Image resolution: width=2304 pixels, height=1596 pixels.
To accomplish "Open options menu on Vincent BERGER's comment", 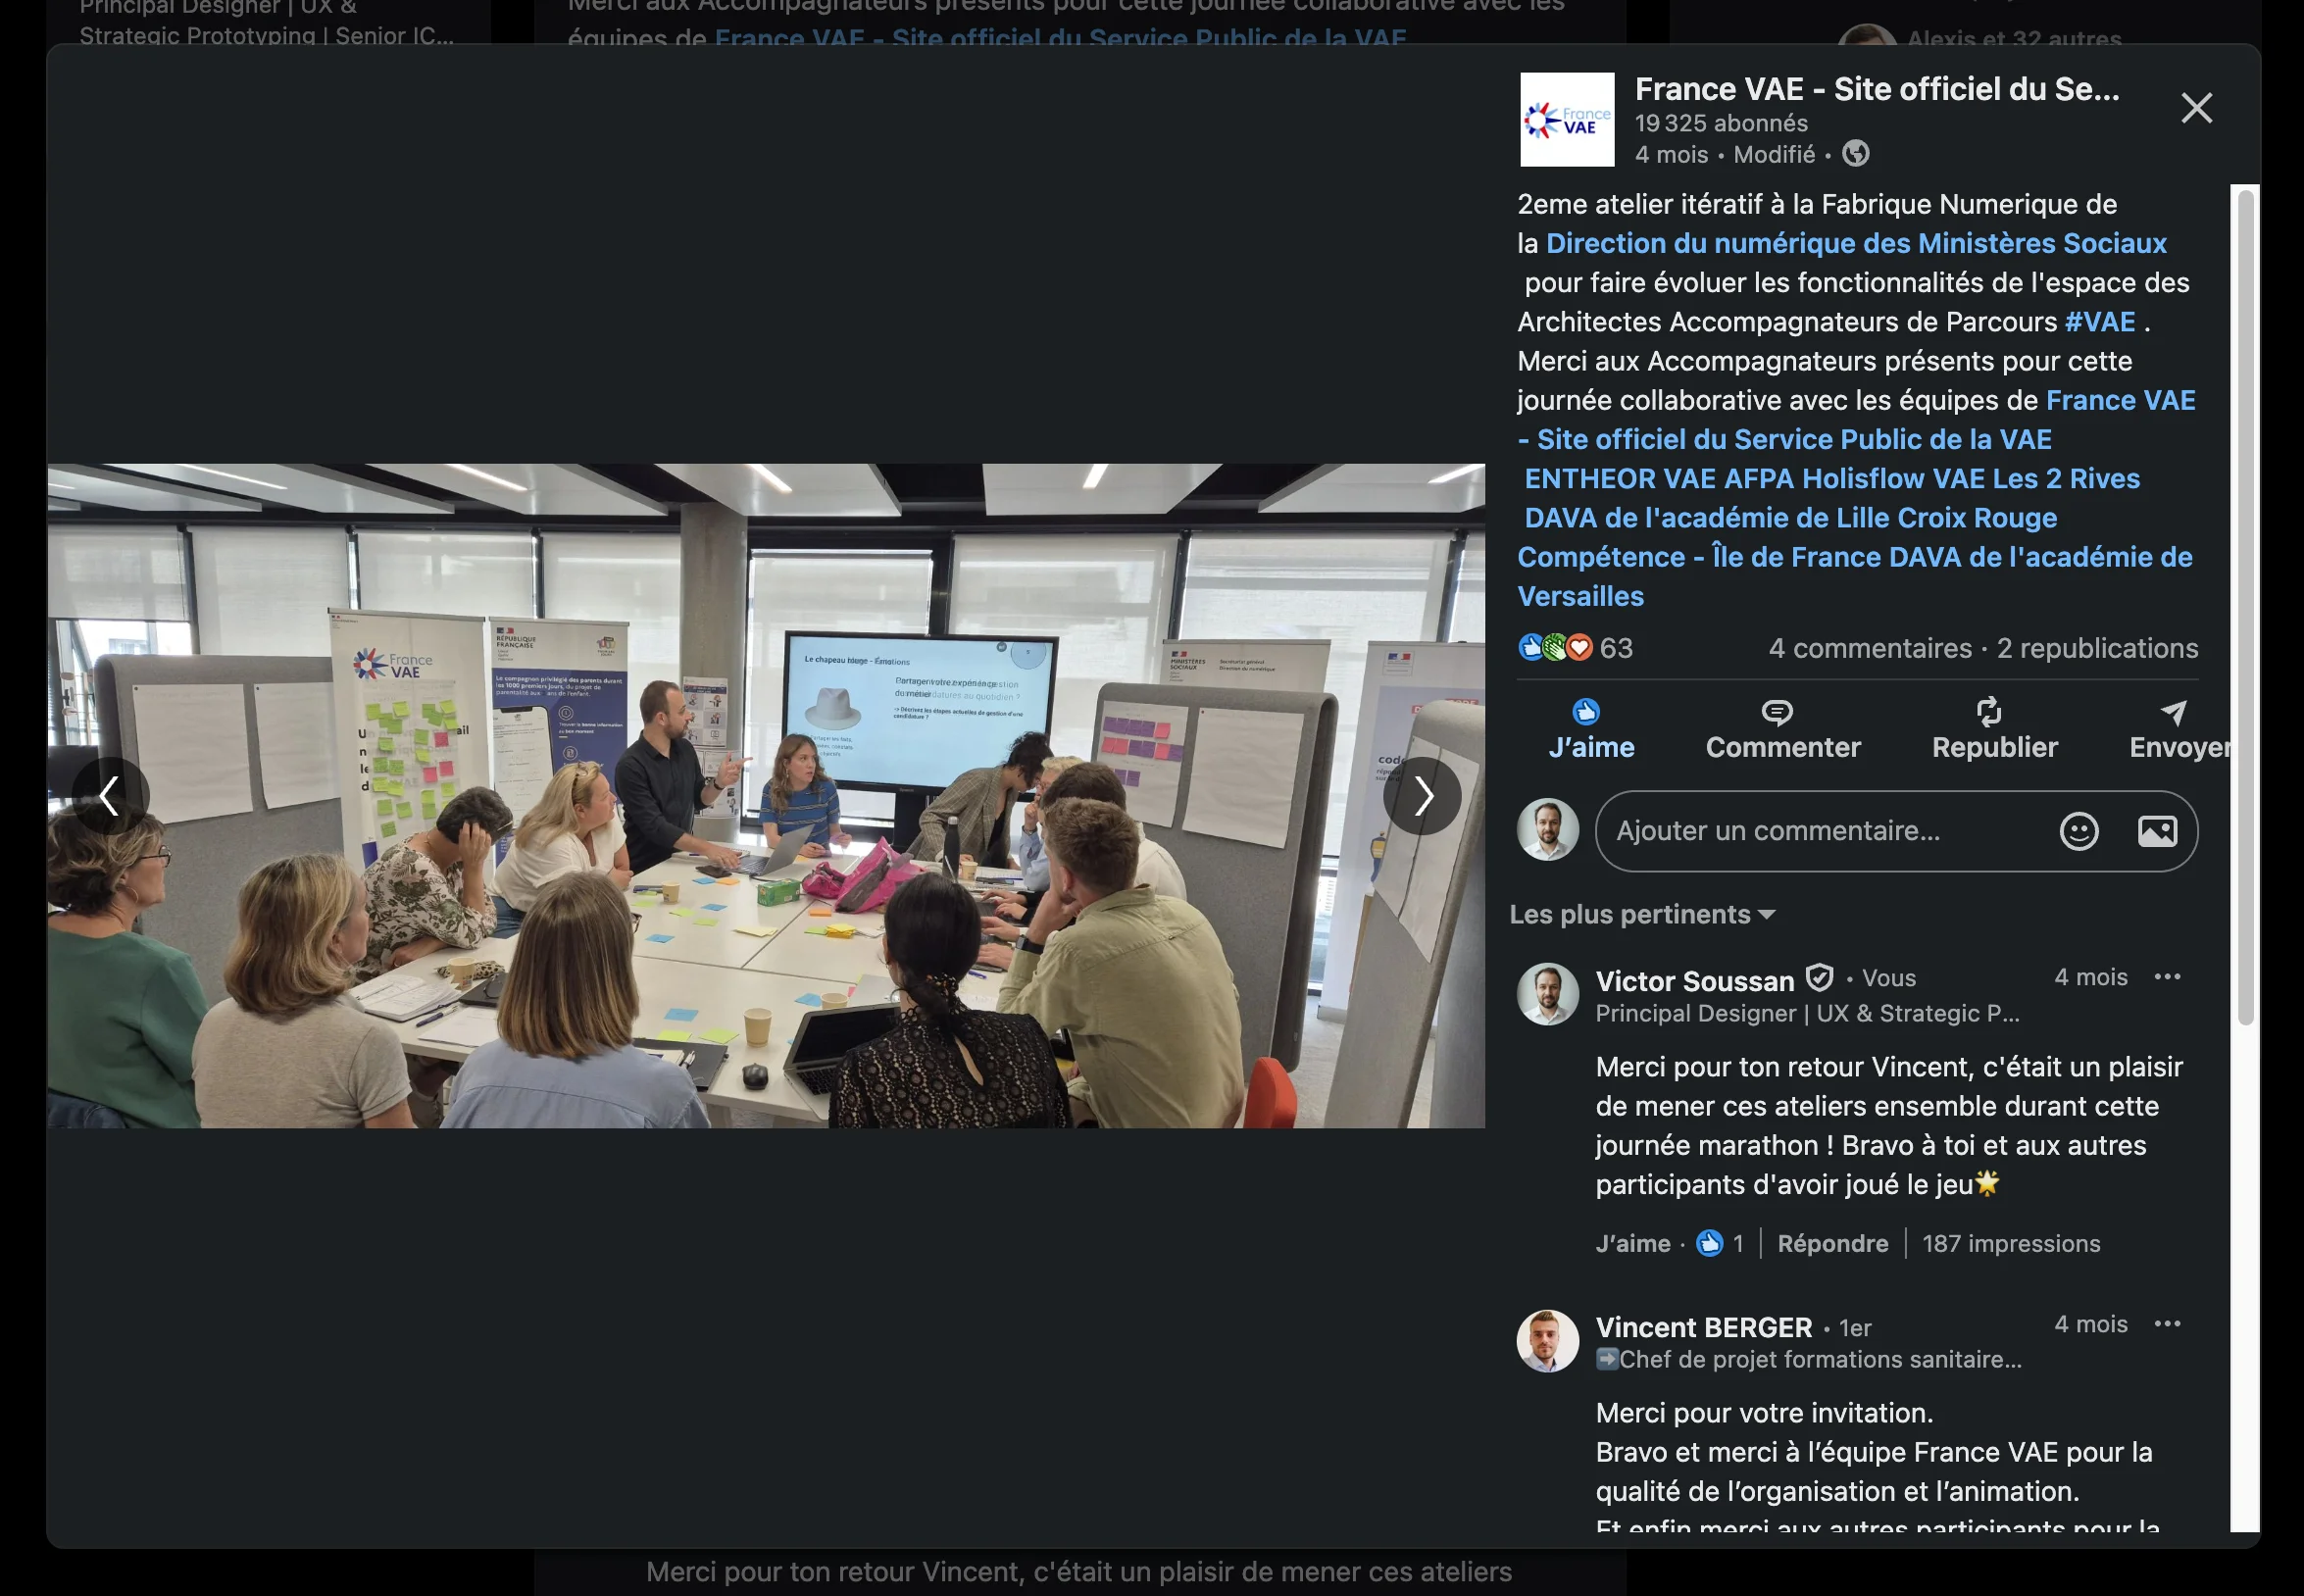I will tap(2167, 1324).
